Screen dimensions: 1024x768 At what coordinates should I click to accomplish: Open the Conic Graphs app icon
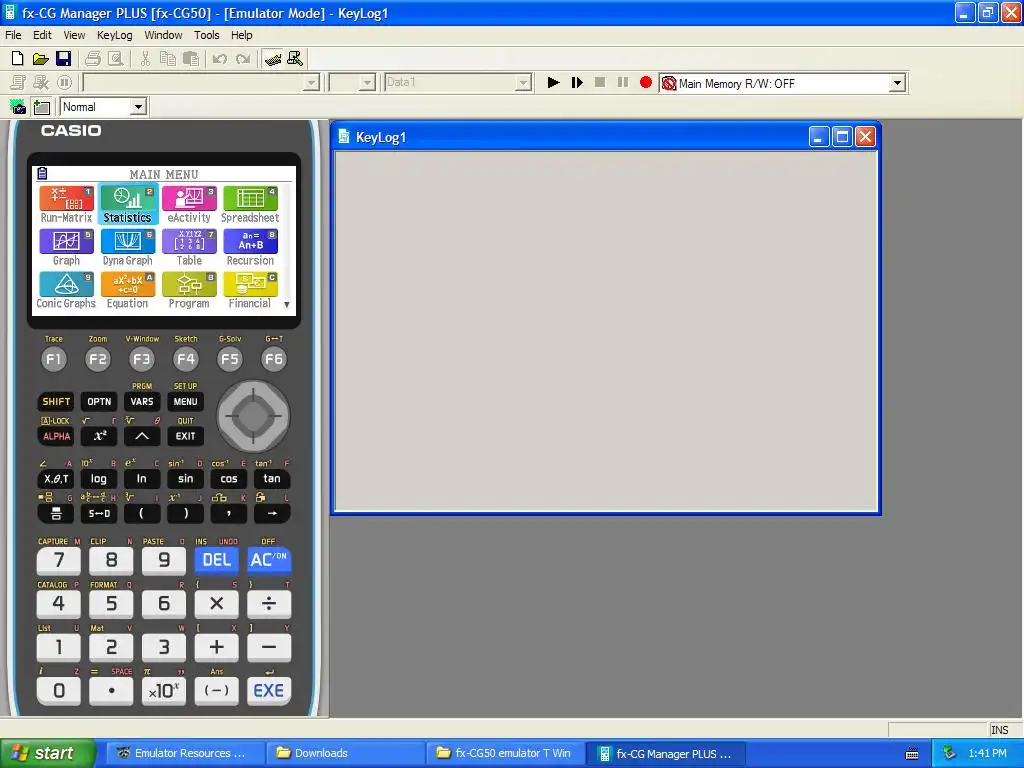(x=66, y=291)
